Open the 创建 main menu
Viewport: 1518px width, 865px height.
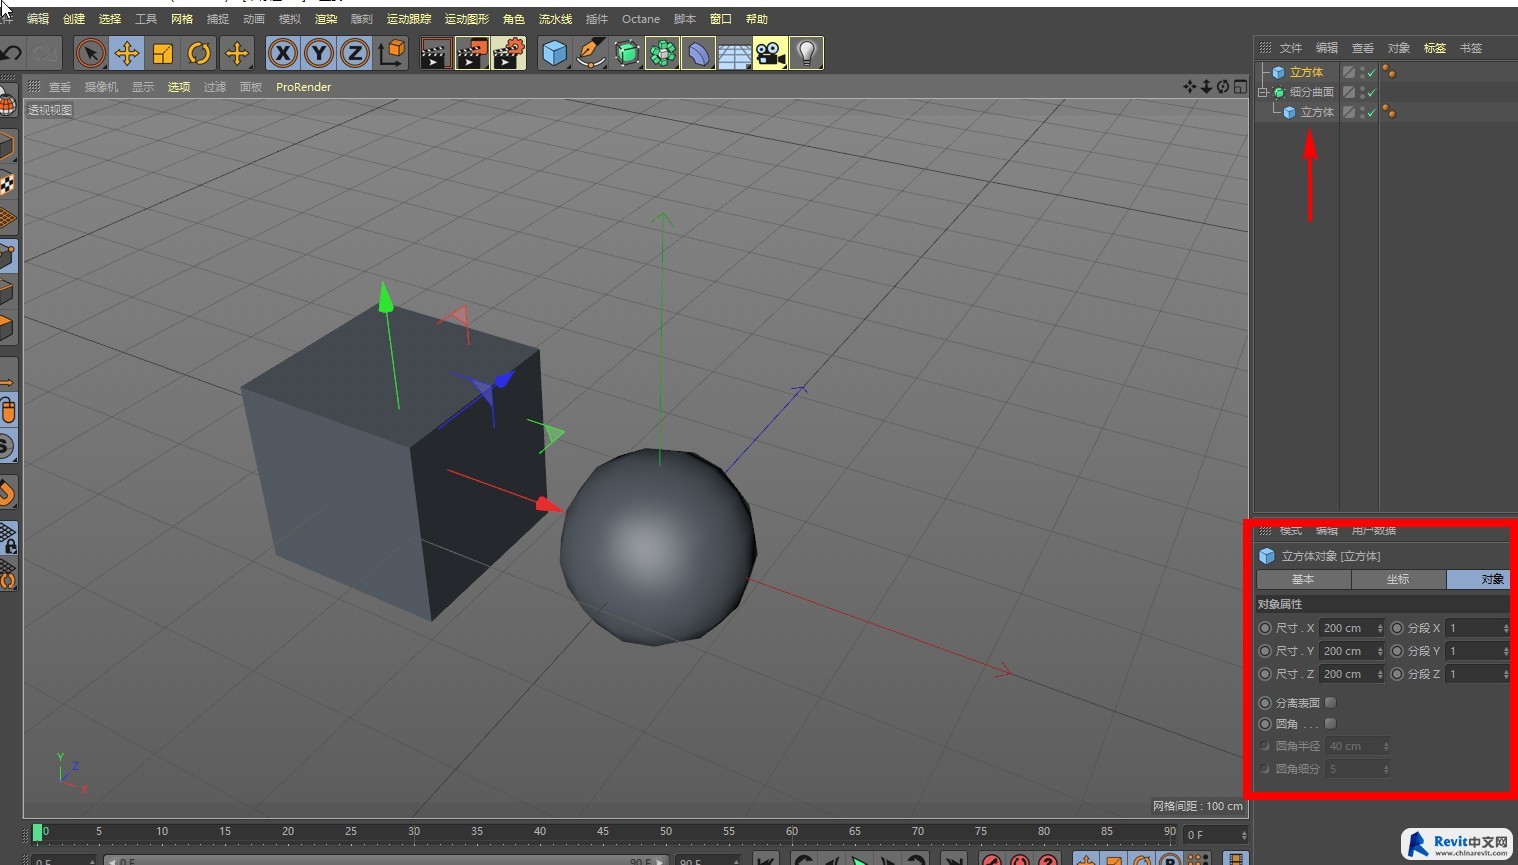point(74,19)
